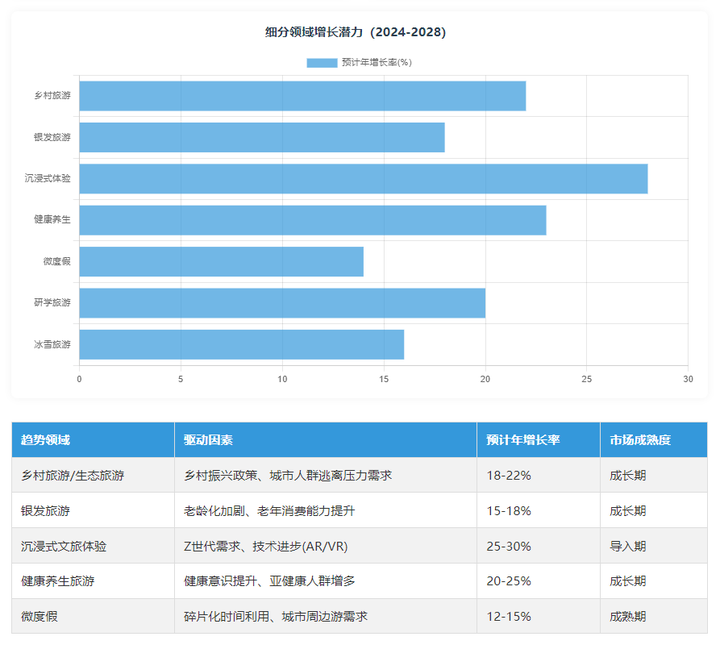Select the cell Z世代需求、技术进步(AR/VR)
The height and width of the screenshot is (649, 720).
[326, 546]
